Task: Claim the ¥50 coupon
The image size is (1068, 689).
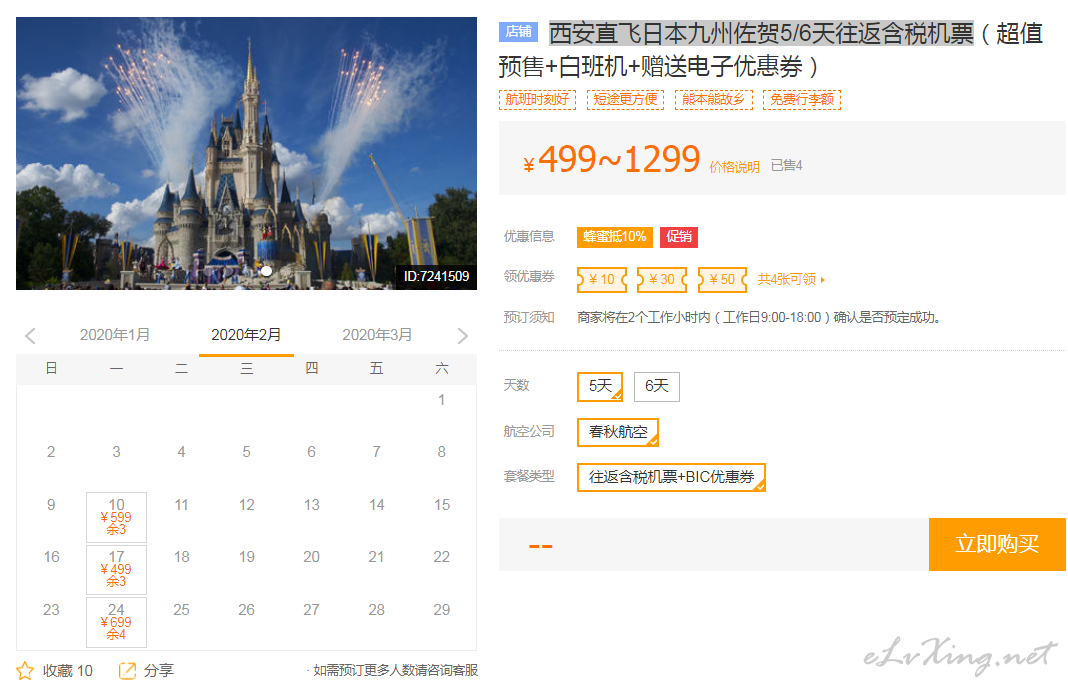Action: 722,279
